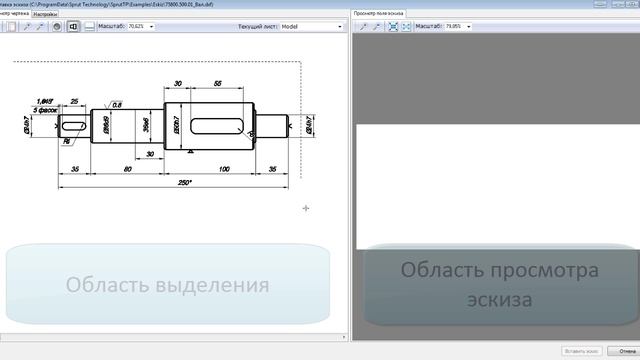Click the page sheet icon in drawing toolbar
Viewport: 640px width, 360px height.
11,27
